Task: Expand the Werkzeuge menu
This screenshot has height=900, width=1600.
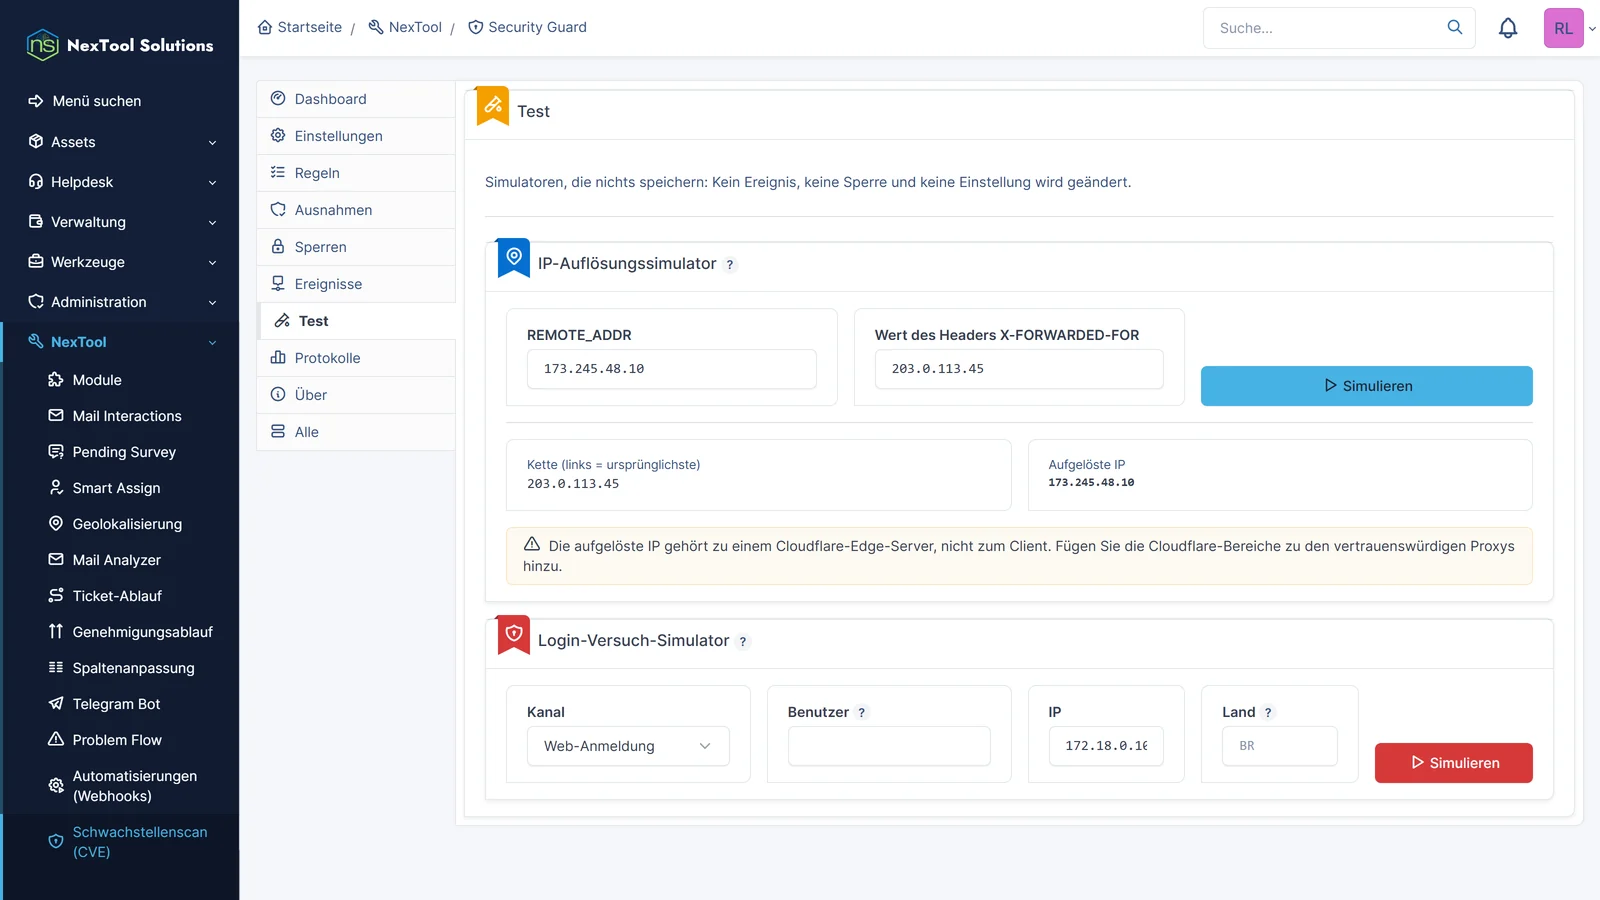Action: point(120,262)
